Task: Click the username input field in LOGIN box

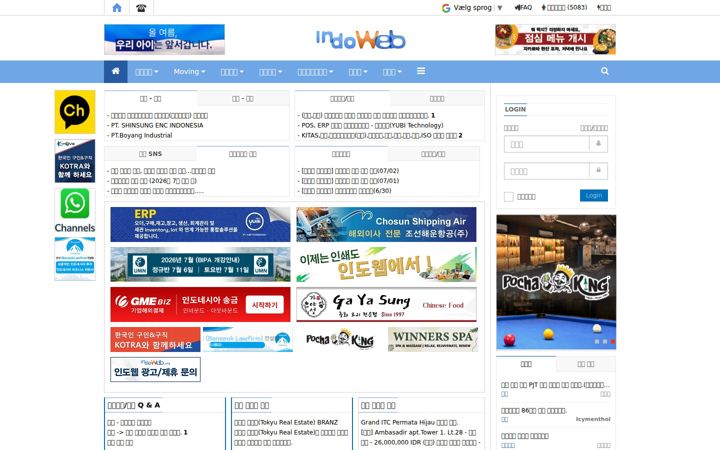Action: 546,144
